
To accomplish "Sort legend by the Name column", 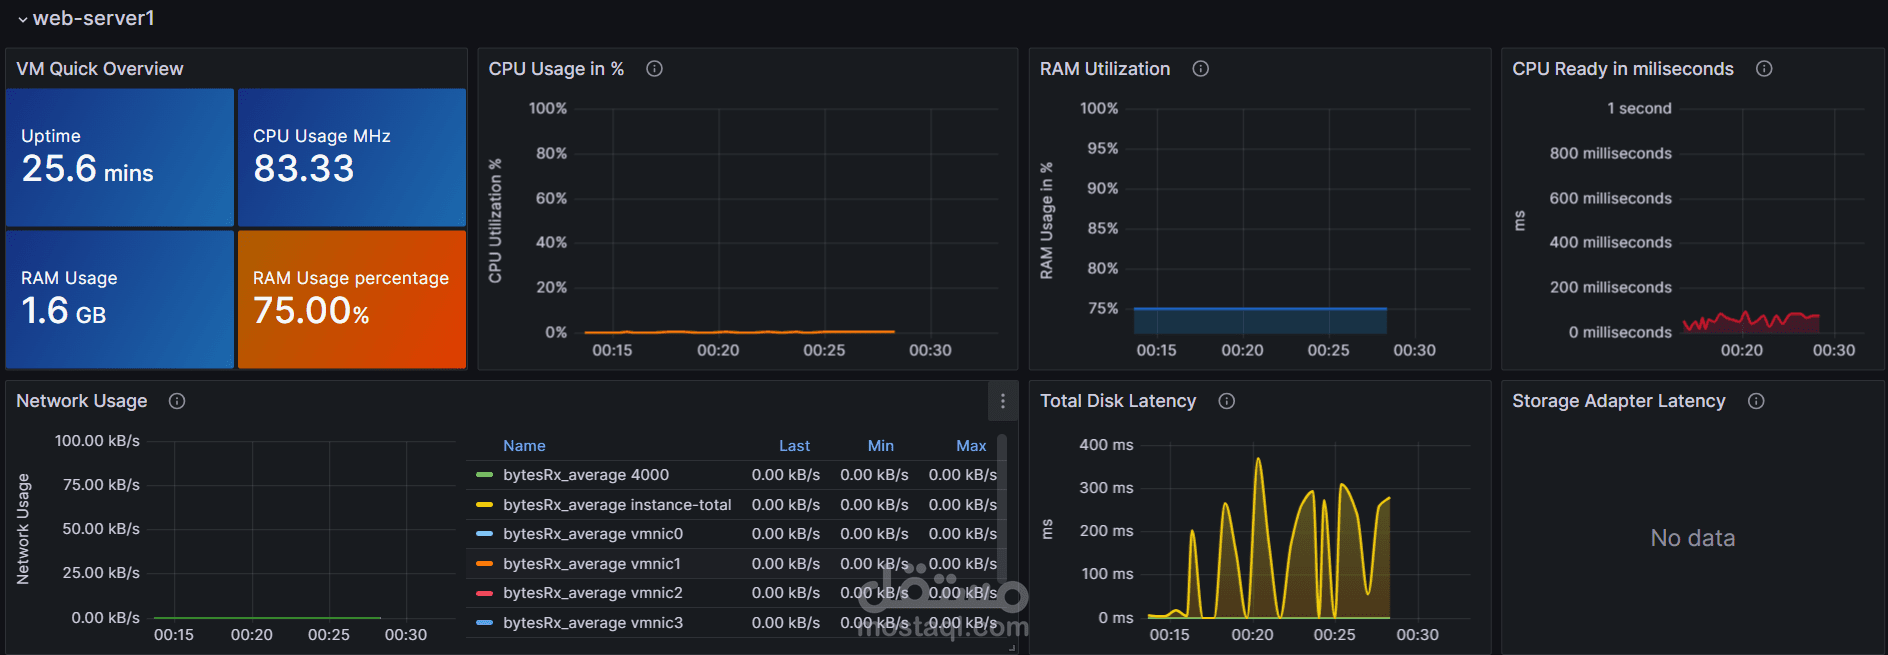I will 524,446.
